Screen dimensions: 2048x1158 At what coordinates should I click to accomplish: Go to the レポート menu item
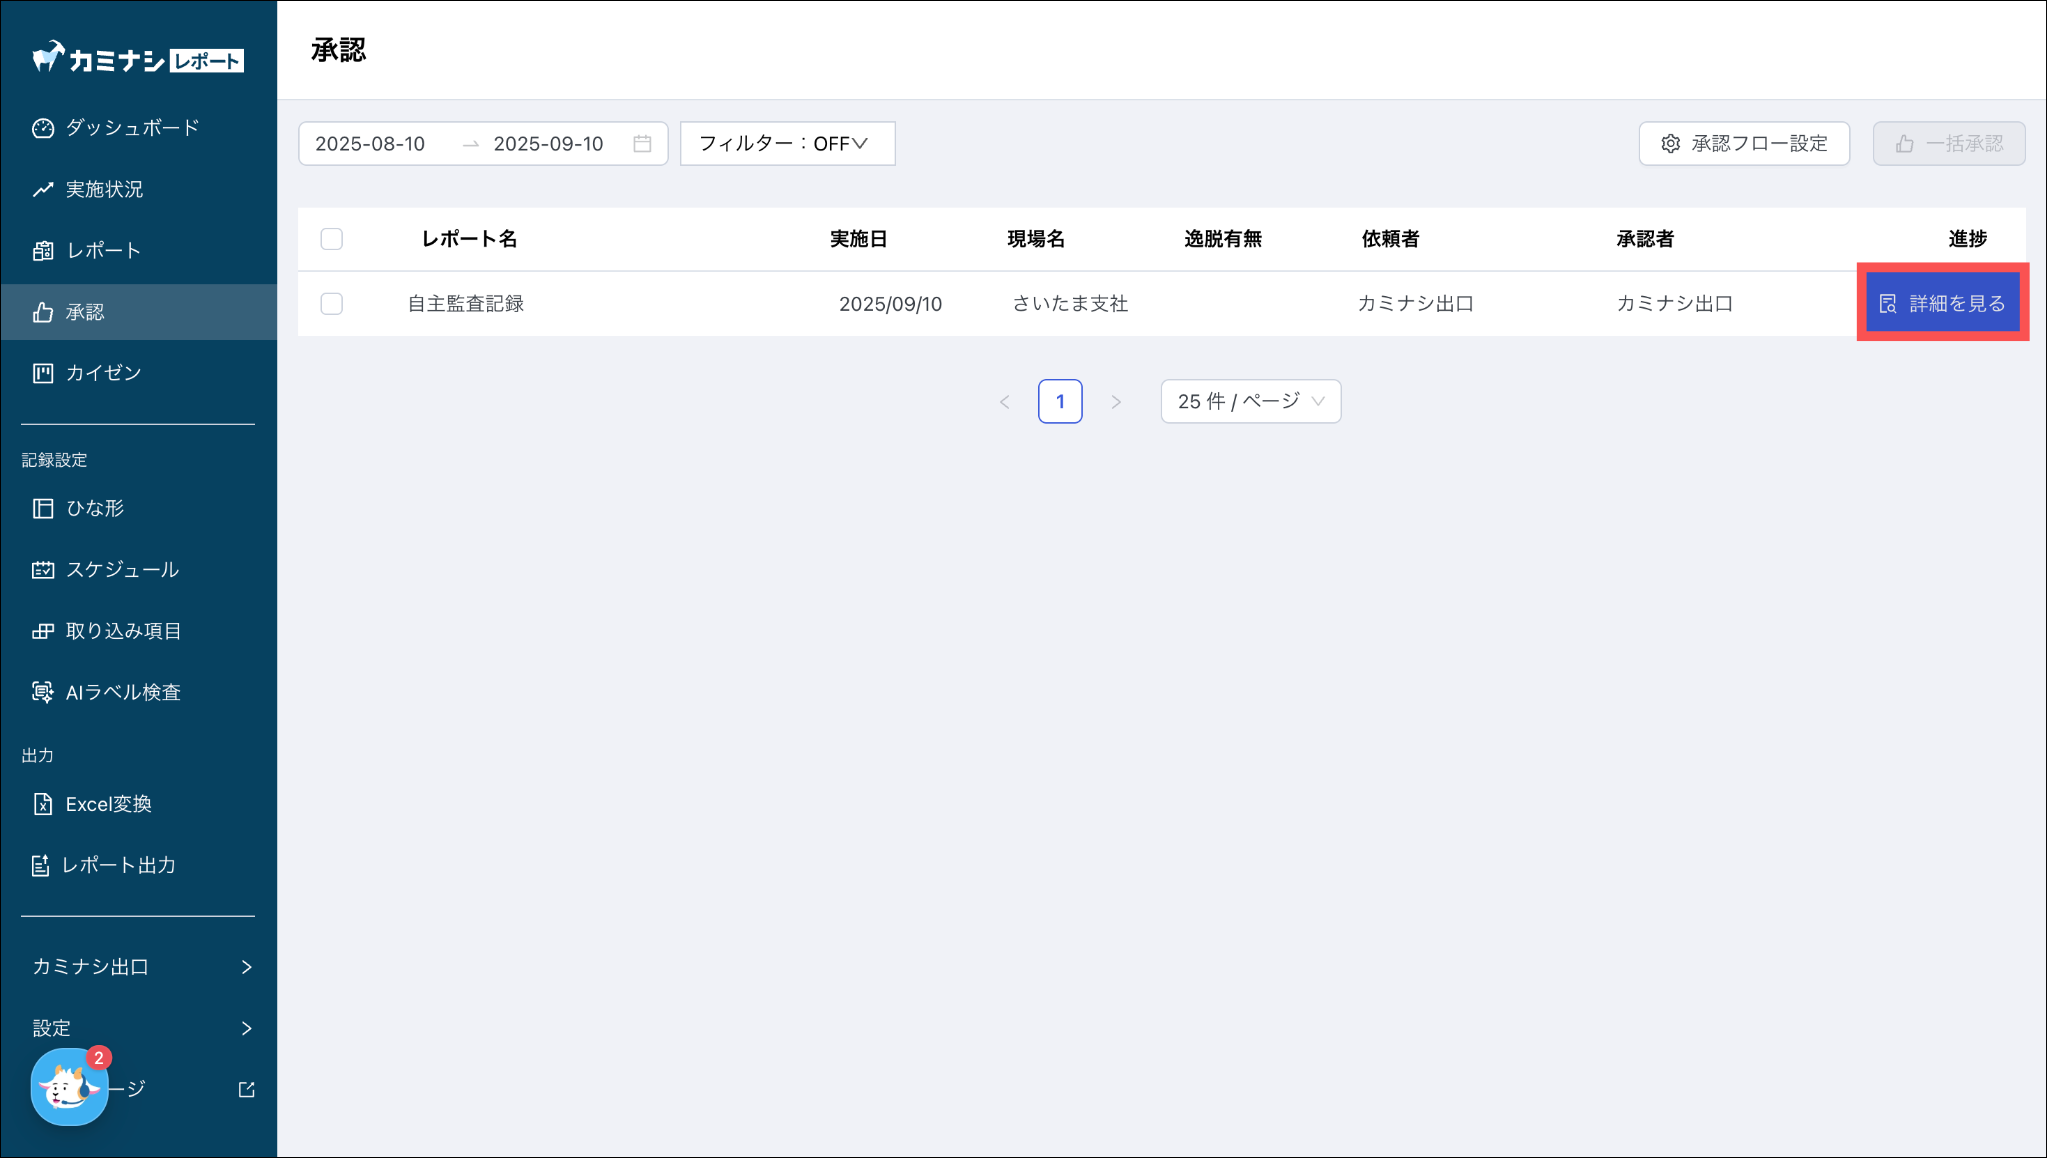click(x=103, y=250)
